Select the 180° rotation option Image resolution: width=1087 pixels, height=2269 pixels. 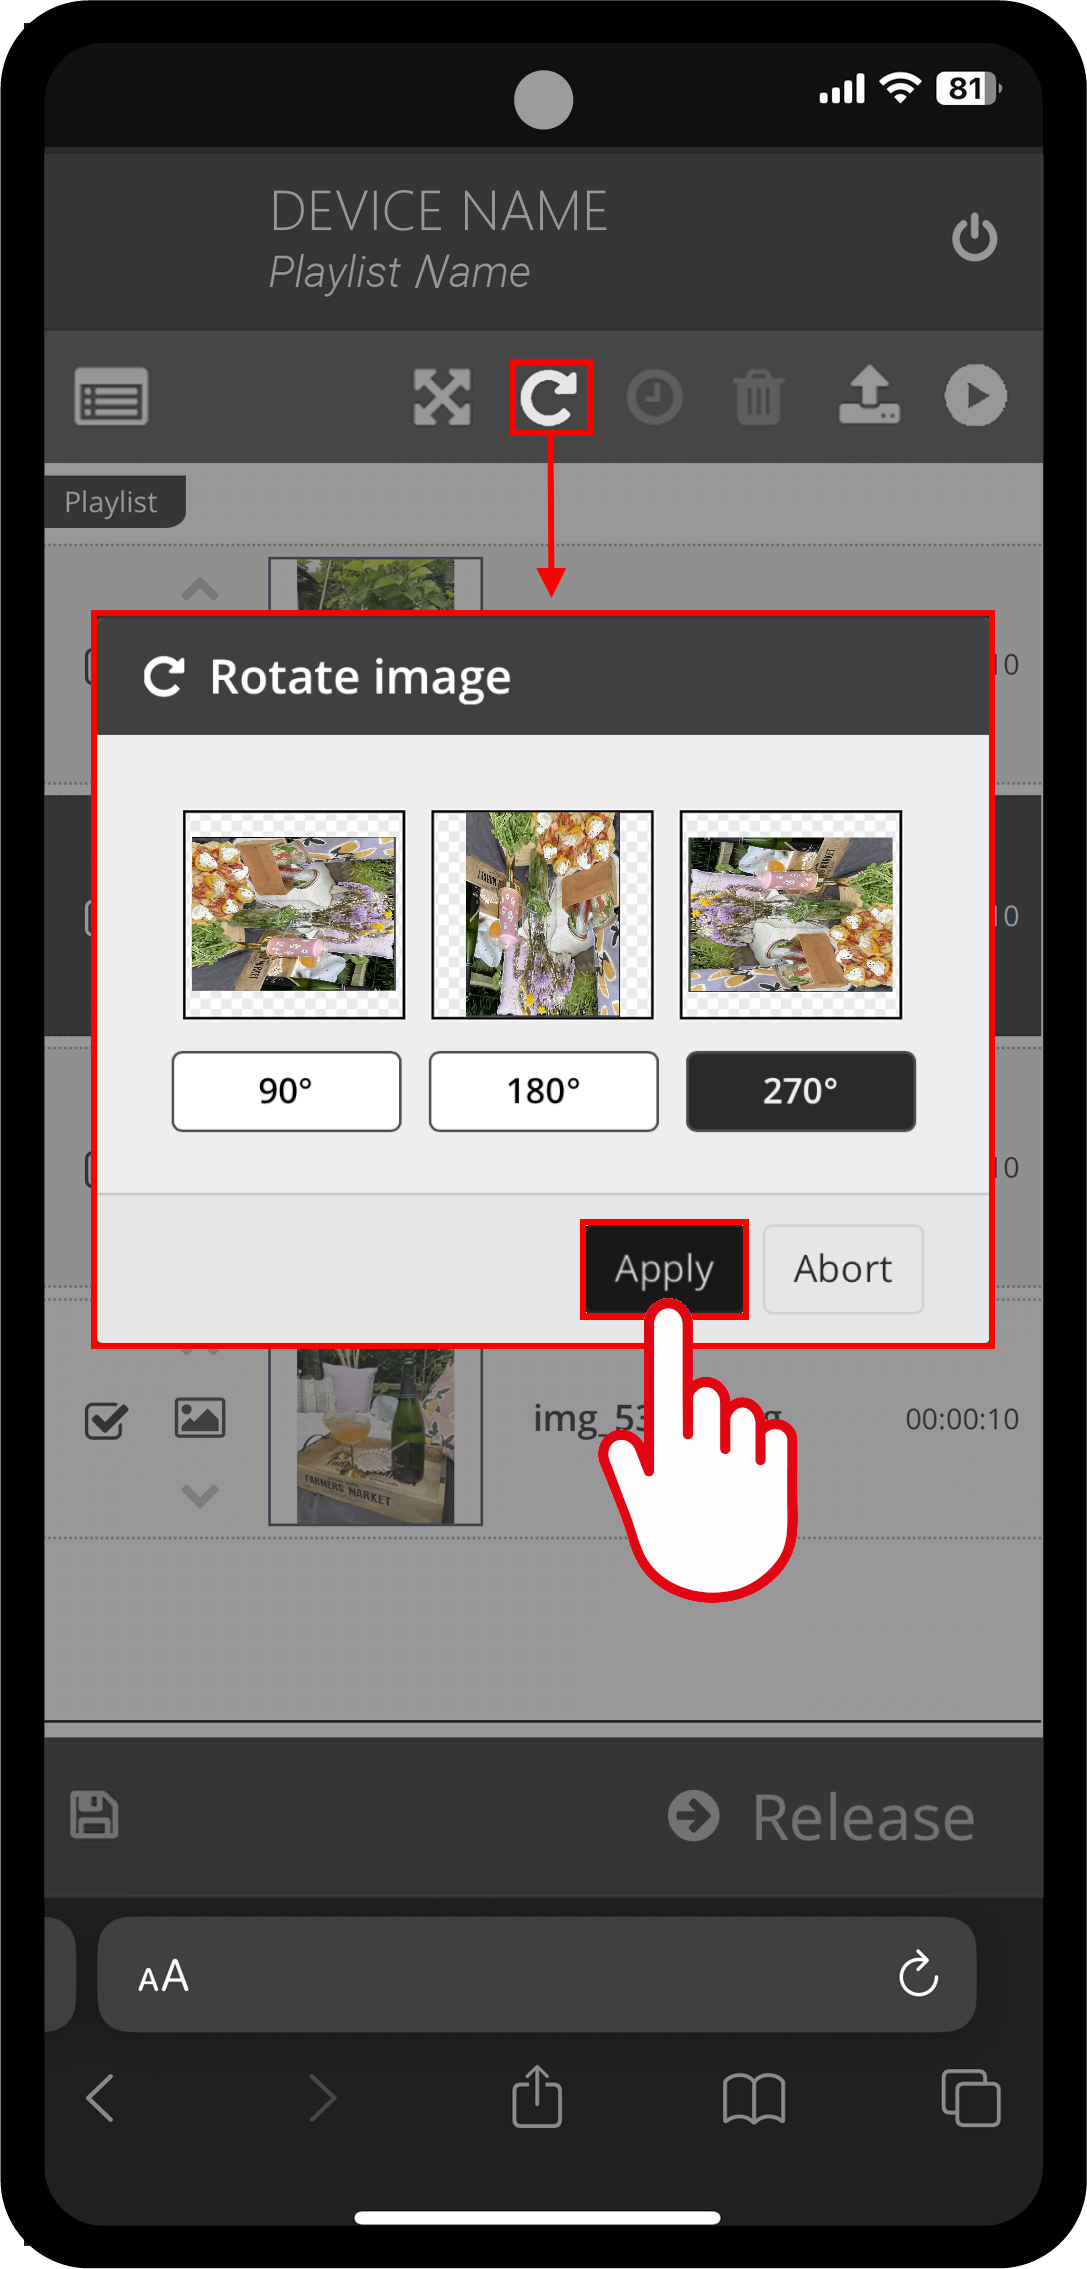tap(543, 1091)
